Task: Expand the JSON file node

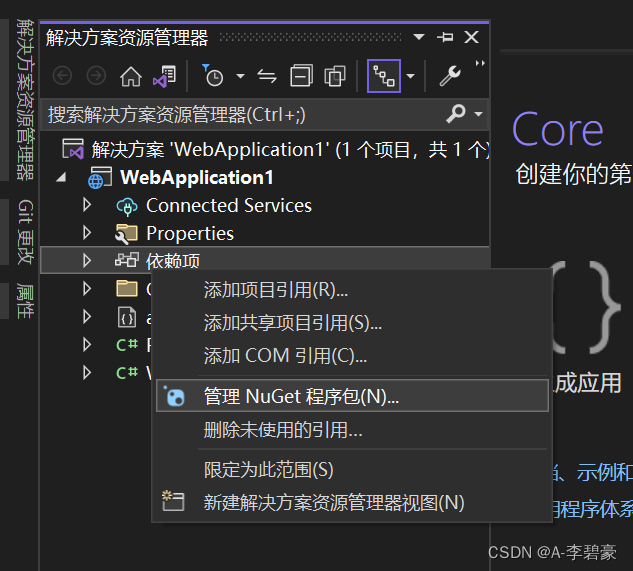Action: pyautogui.click(x=86, y=317)
